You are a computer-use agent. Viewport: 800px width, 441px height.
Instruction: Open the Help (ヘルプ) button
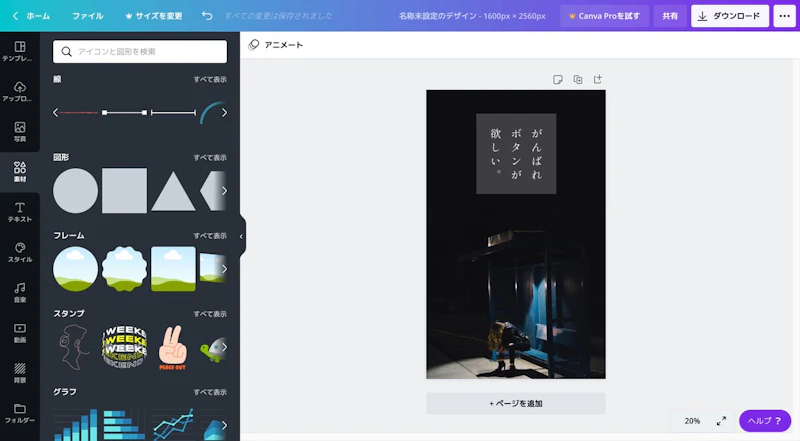765,421
